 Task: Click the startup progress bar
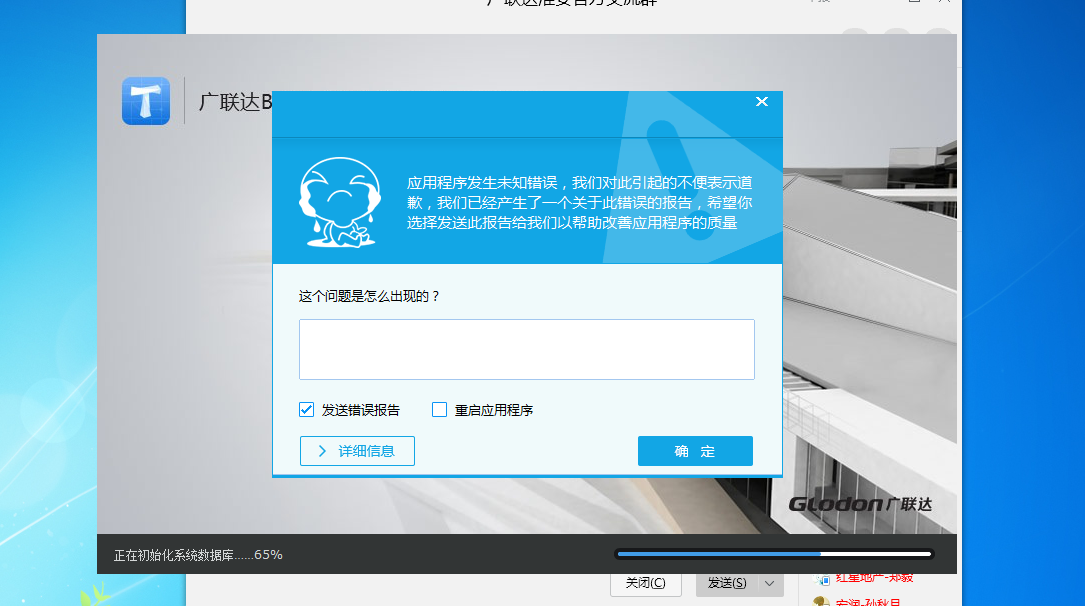click(x=774, y=553)
